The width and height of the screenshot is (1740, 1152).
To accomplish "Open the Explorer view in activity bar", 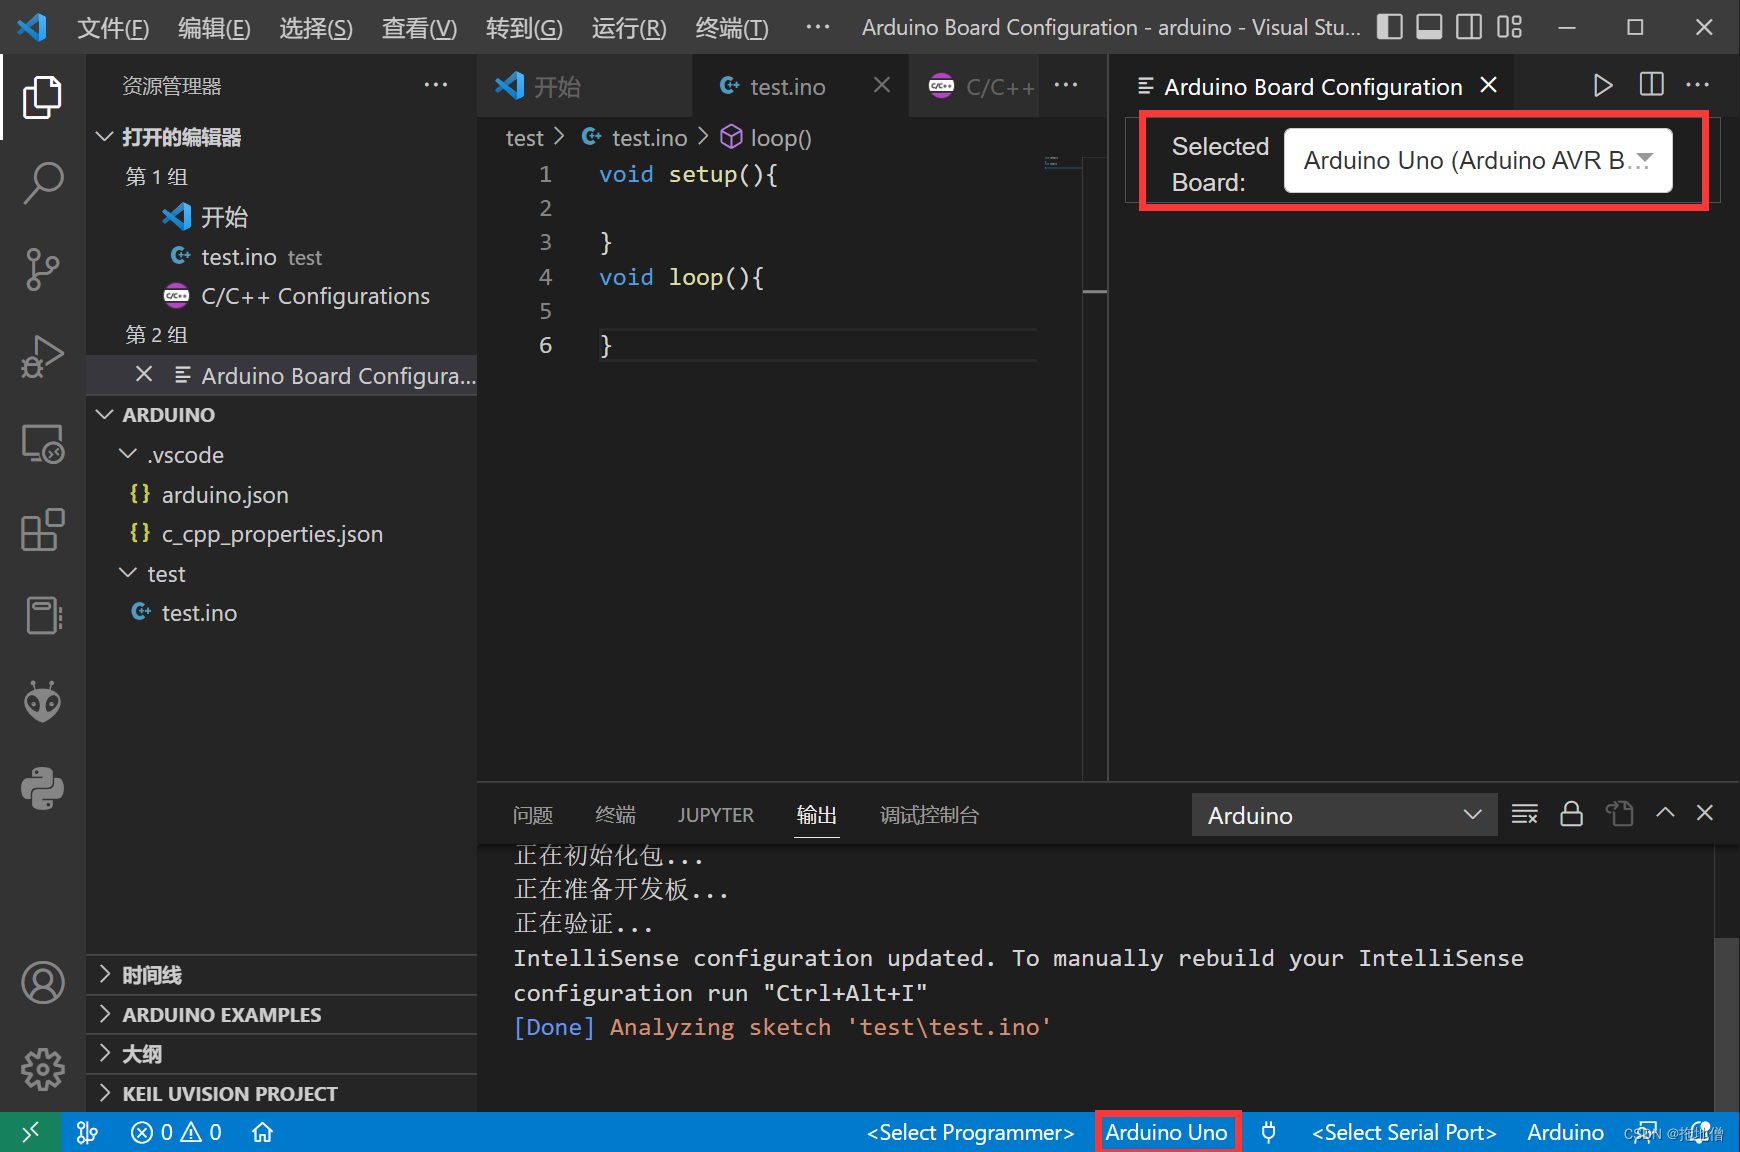I will [42, 97].
